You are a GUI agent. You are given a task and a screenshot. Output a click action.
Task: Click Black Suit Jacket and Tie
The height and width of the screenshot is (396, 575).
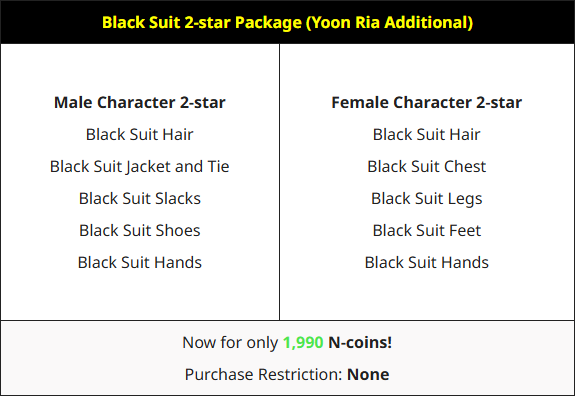point(140,166)
